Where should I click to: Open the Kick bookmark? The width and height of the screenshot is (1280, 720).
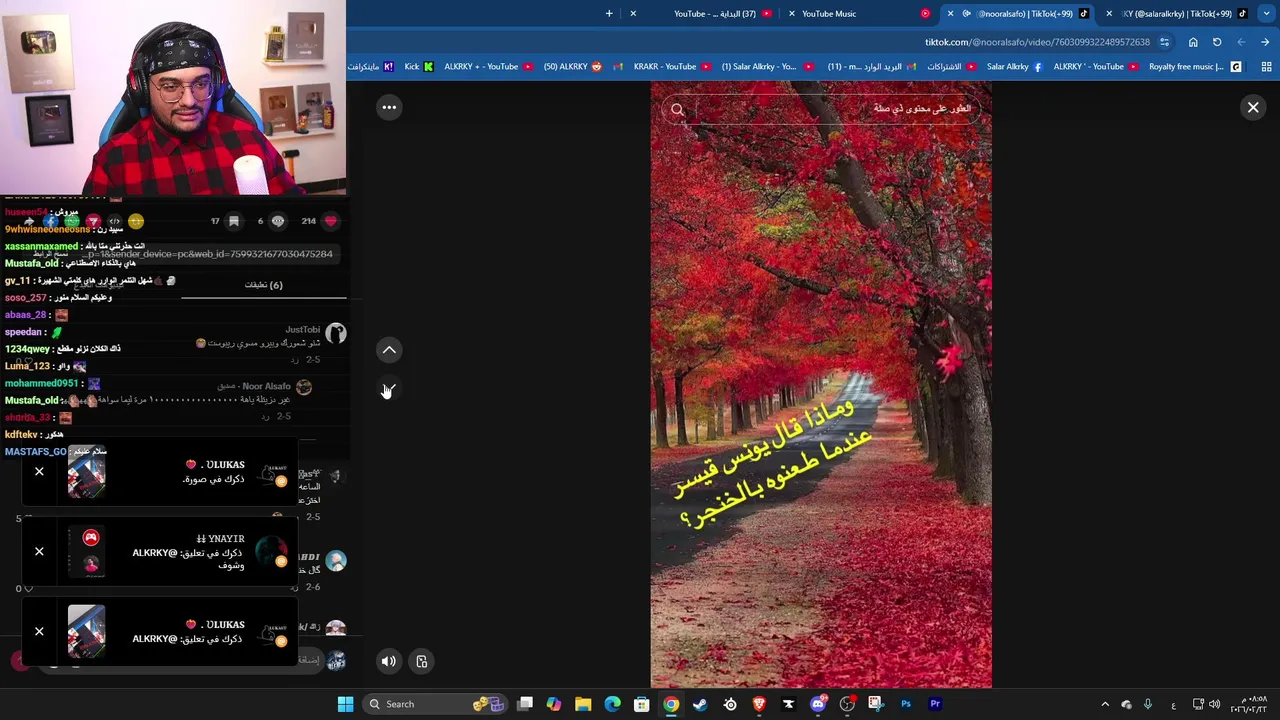[419, 67]
